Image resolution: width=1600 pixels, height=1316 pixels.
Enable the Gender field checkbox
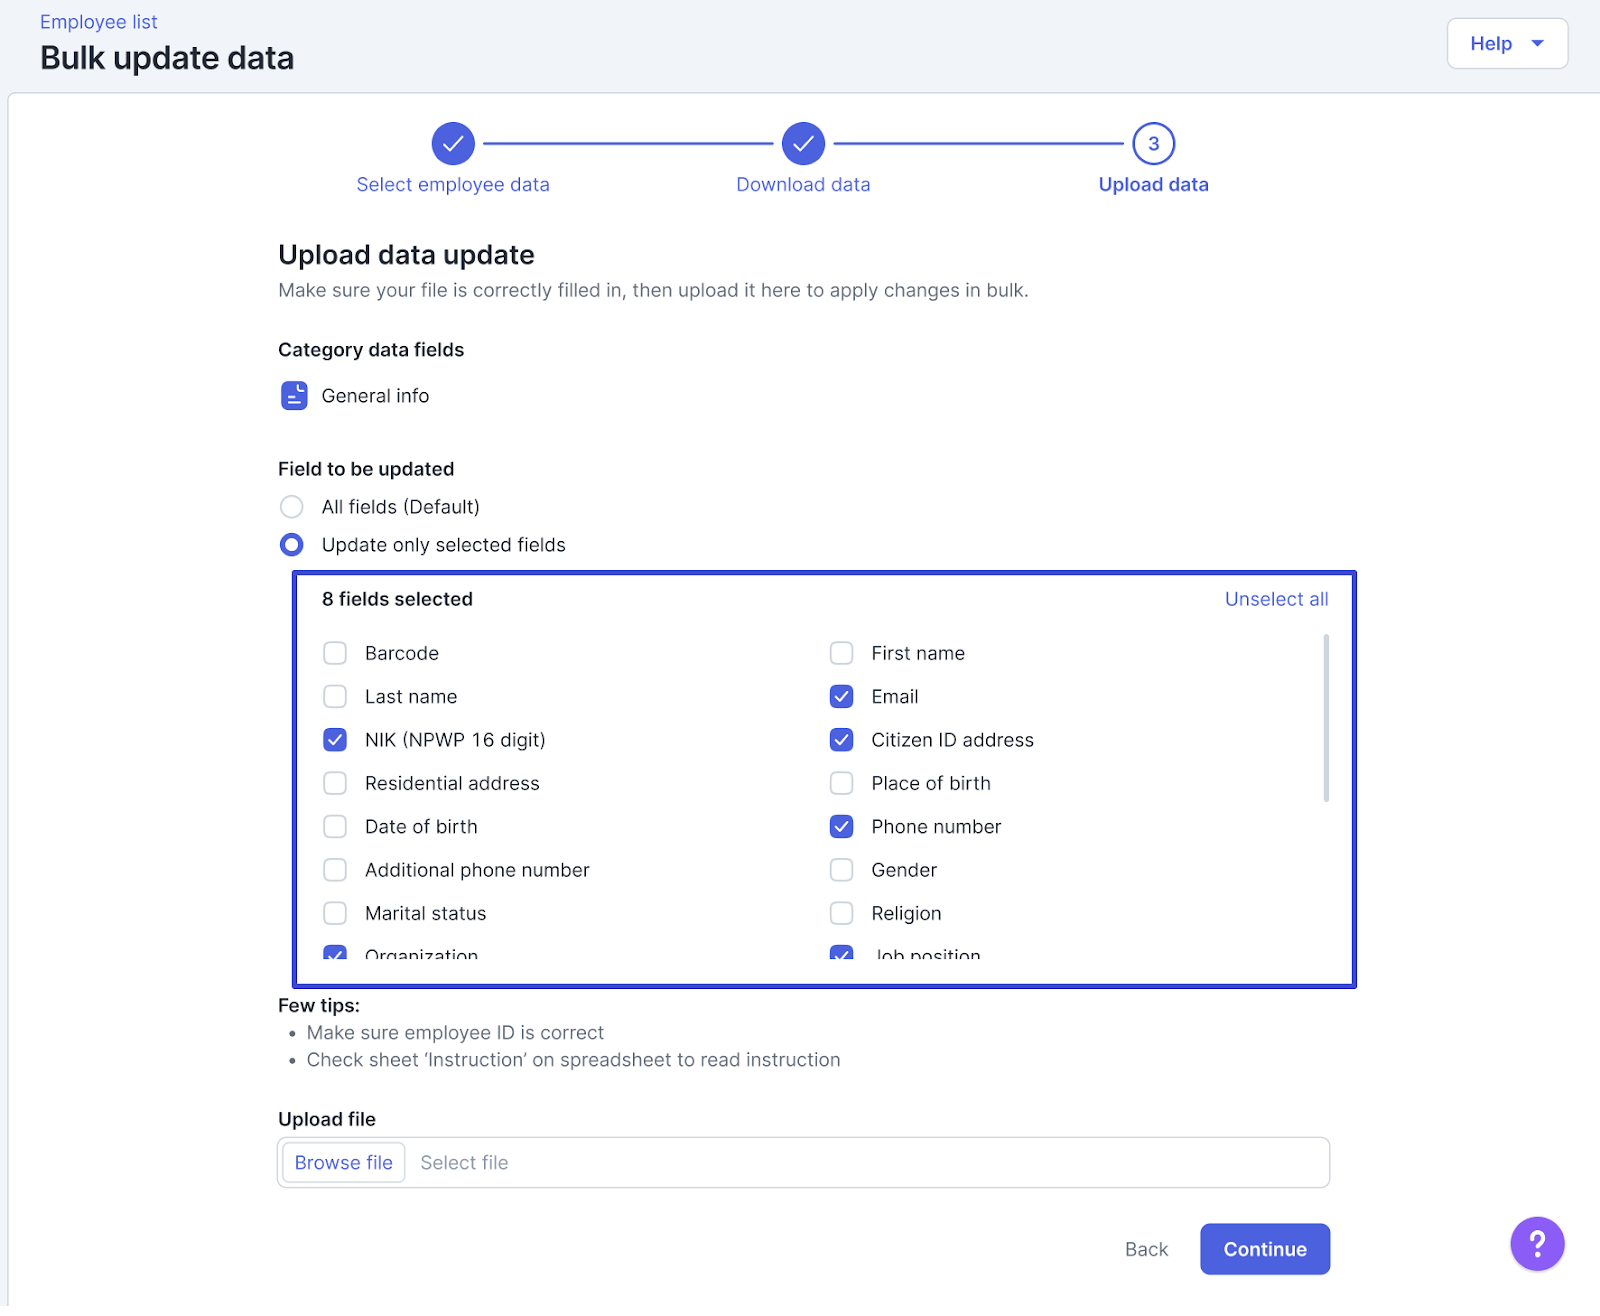coord(841,870)
